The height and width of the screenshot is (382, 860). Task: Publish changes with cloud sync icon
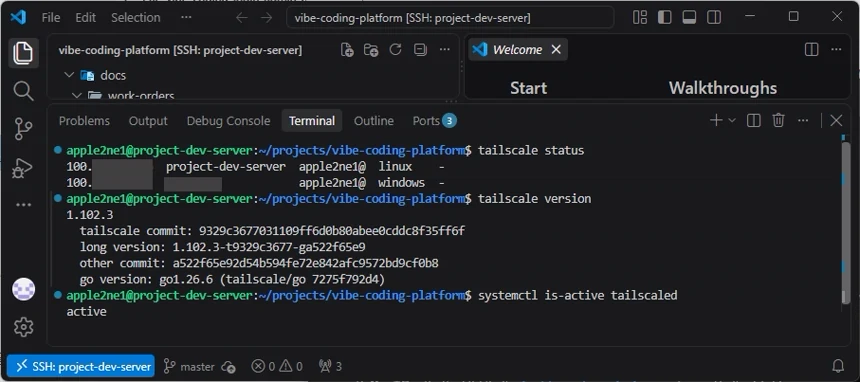pos(229,366)
